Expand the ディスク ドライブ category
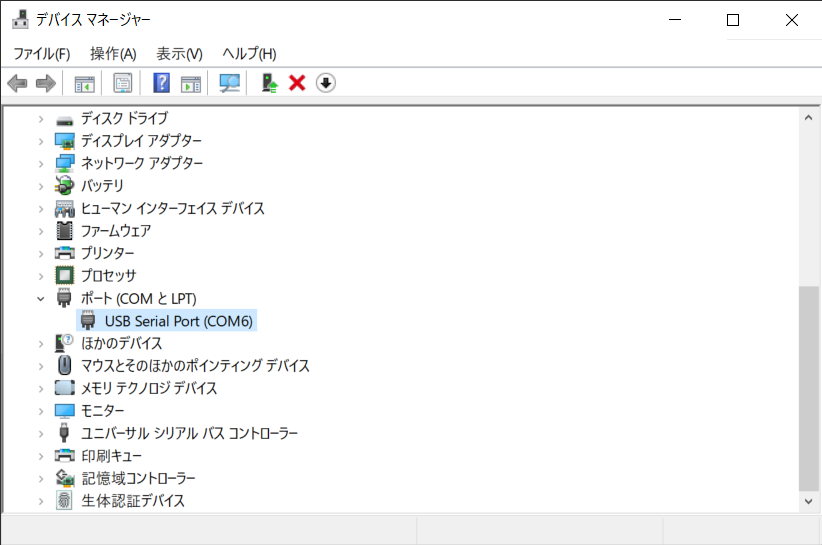This screenshot has height=545, width=822. (41, 118)
